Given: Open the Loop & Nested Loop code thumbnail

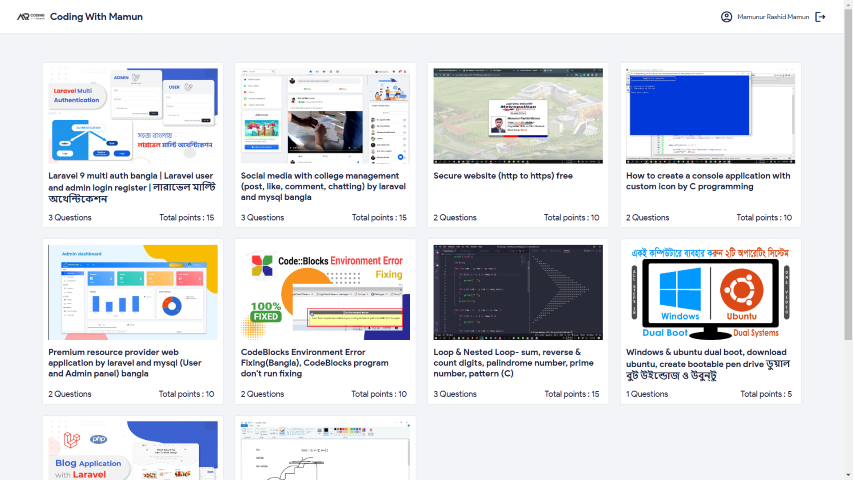Looking at the screenshot, I should (518, 292).
